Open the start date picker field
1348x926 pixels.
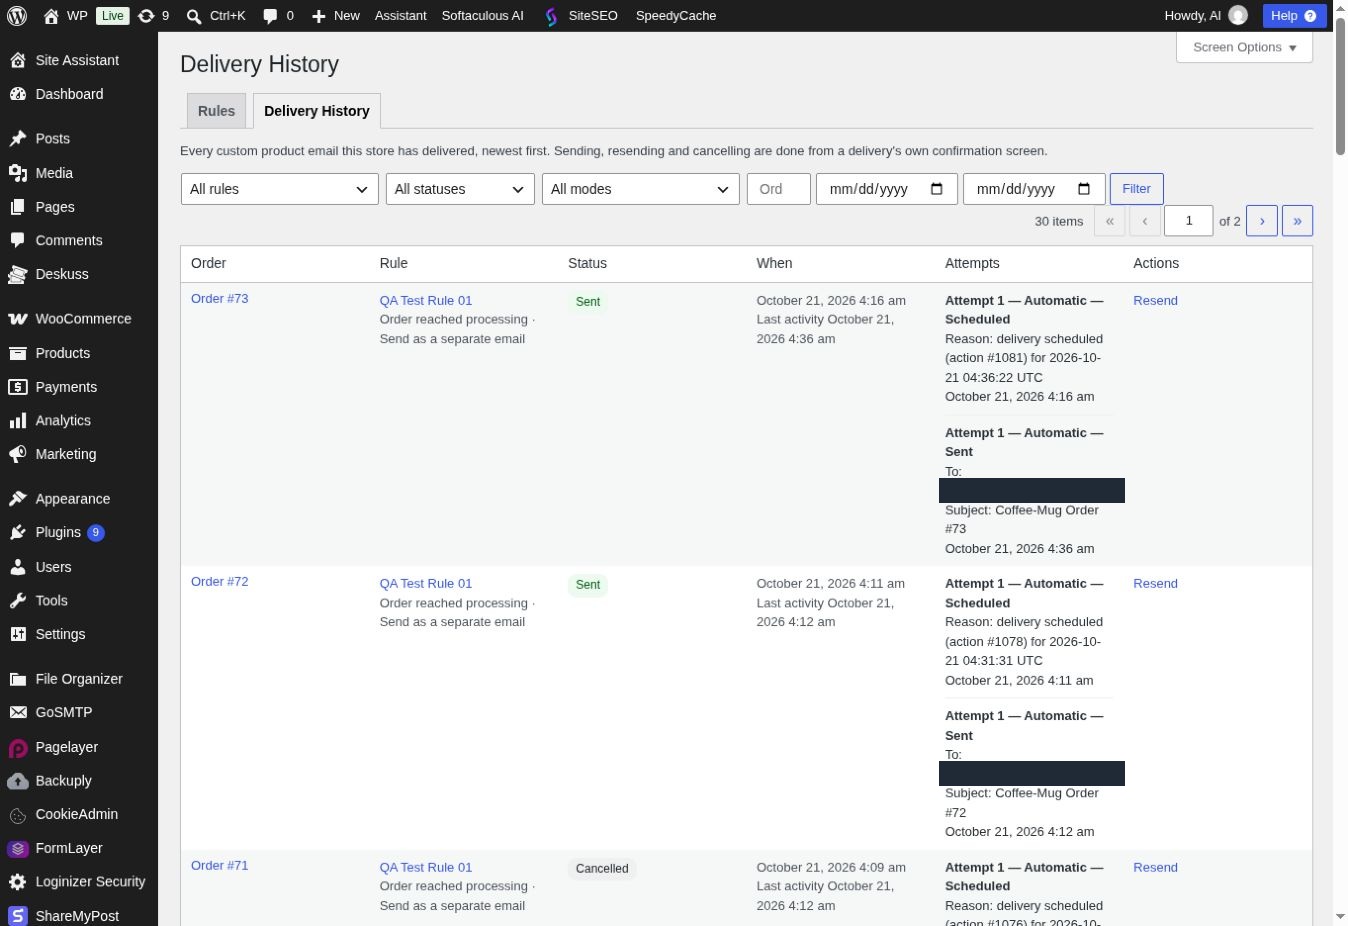click(x=887, y=189)
